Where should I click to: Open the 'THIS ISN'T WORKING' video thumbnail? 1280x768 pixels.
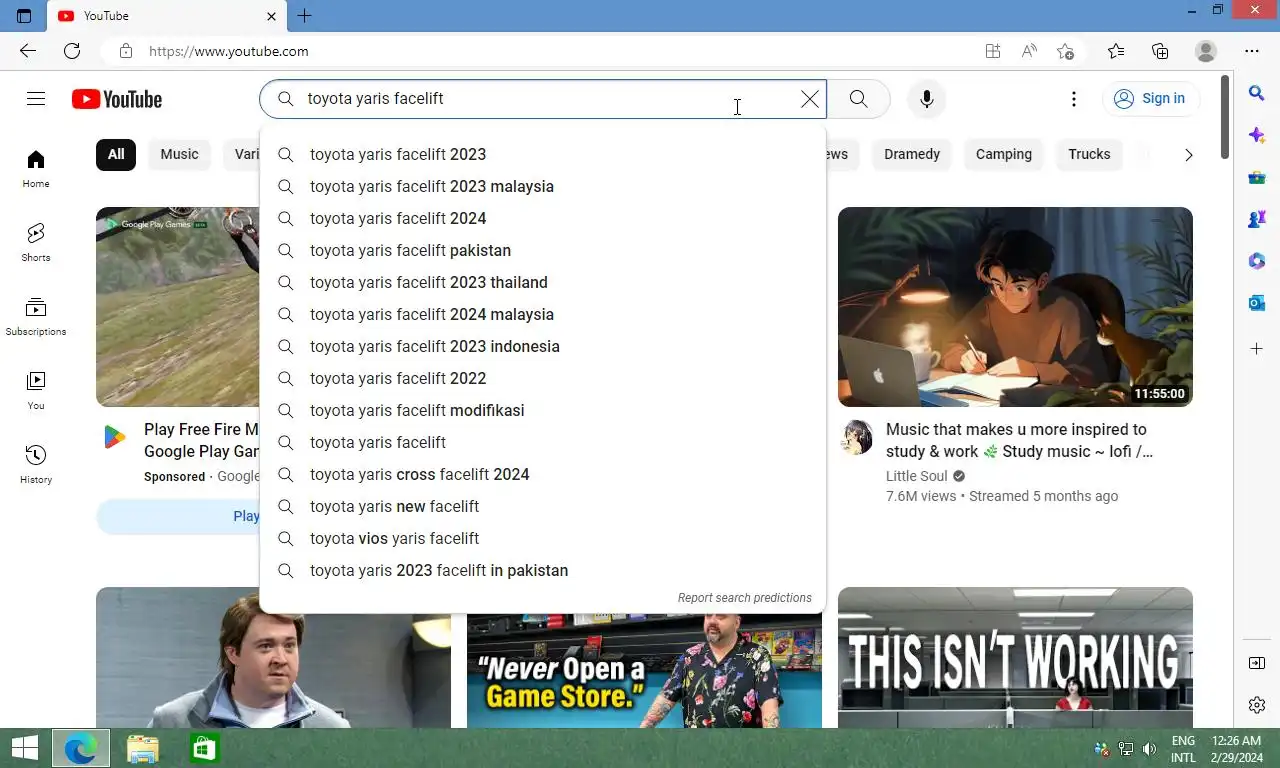click(1015, 657)
